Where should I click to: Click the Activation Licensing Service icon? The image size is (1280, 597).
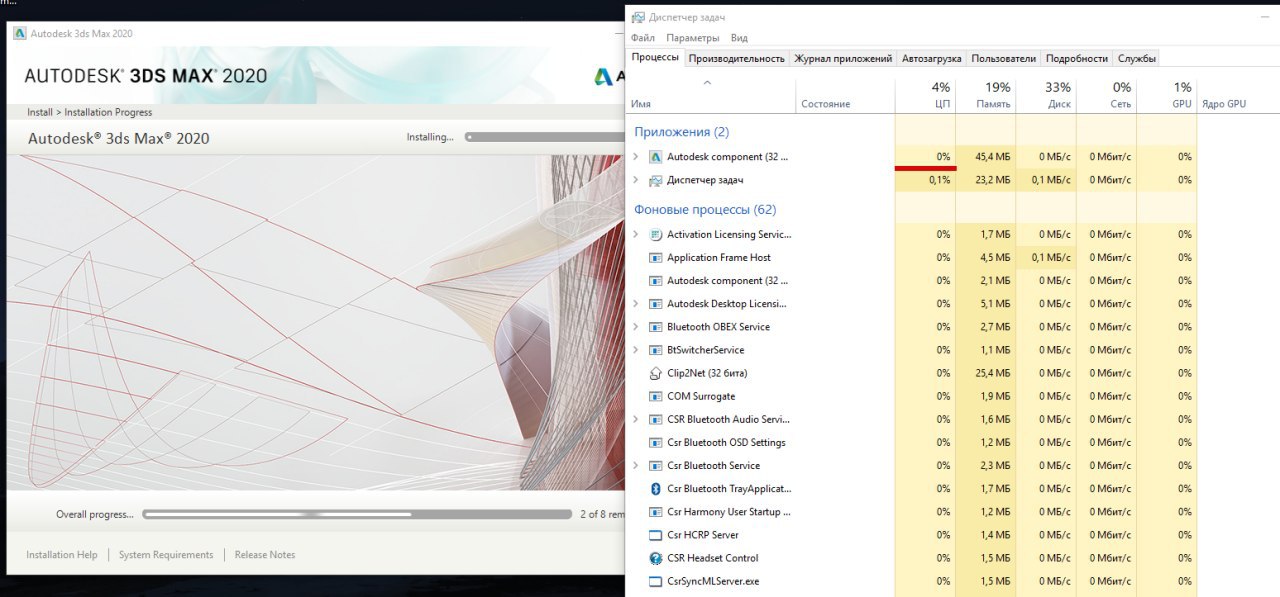coord(656,234)
